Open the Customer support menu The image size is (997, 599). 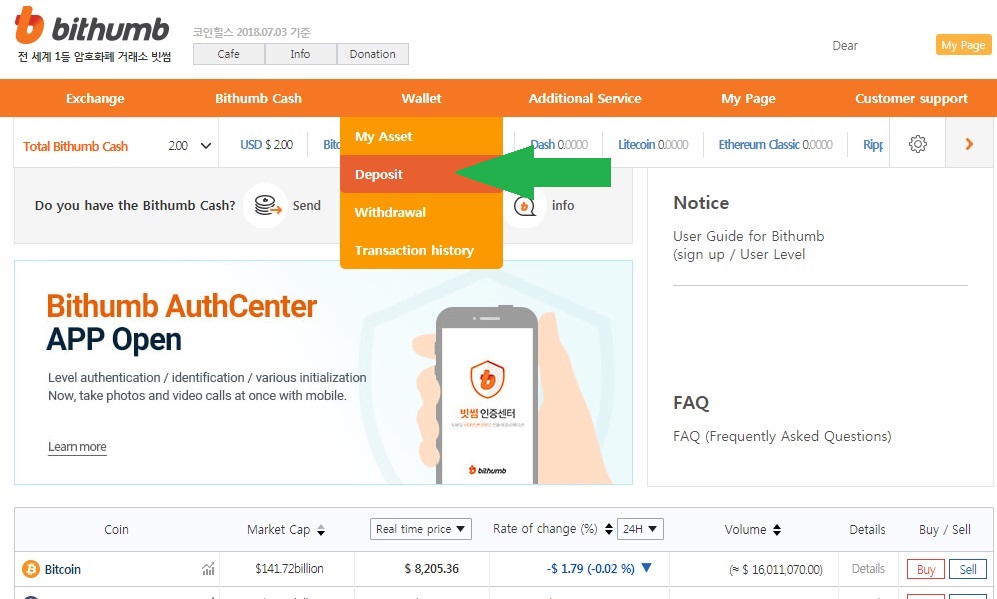click(911, 99)
